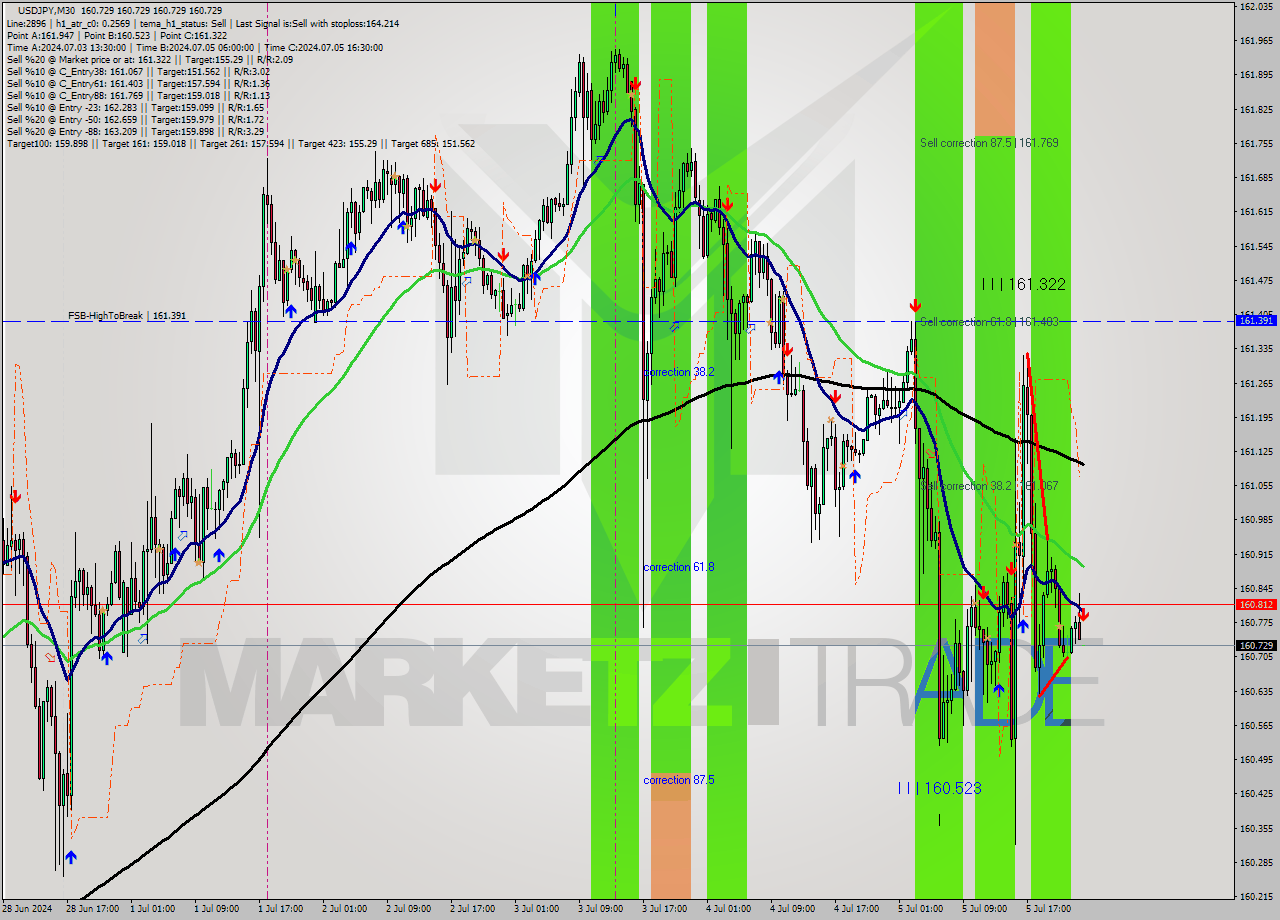
Task: Click the red sell arrow above FSB-HighToBreak line
Action: coord(915,305)
